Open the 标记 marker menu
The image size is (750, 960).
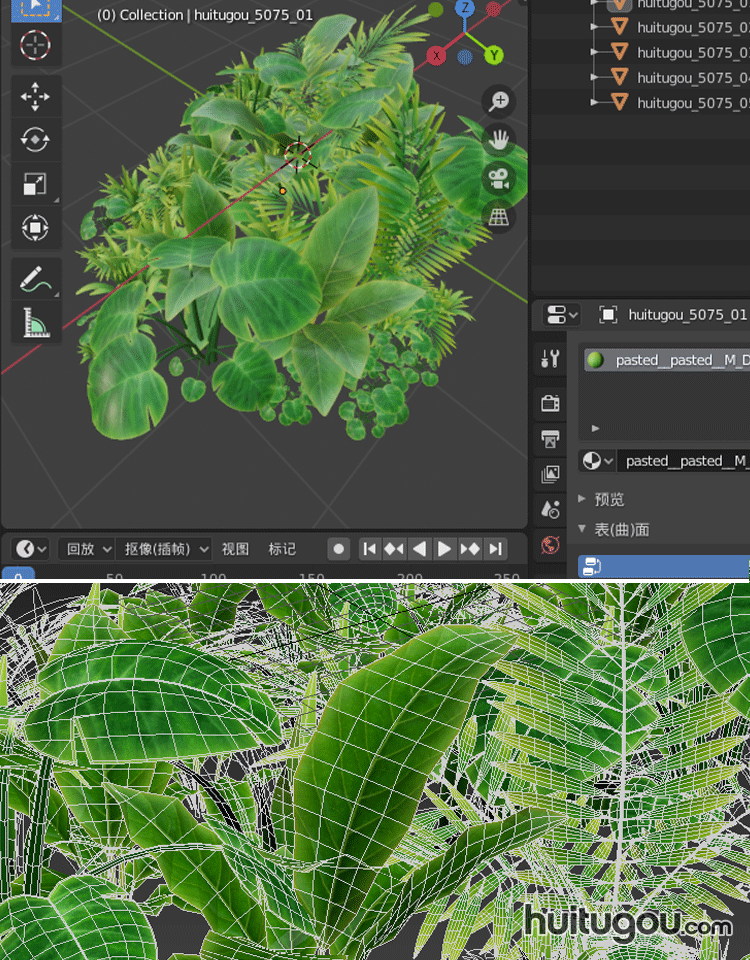282,549
